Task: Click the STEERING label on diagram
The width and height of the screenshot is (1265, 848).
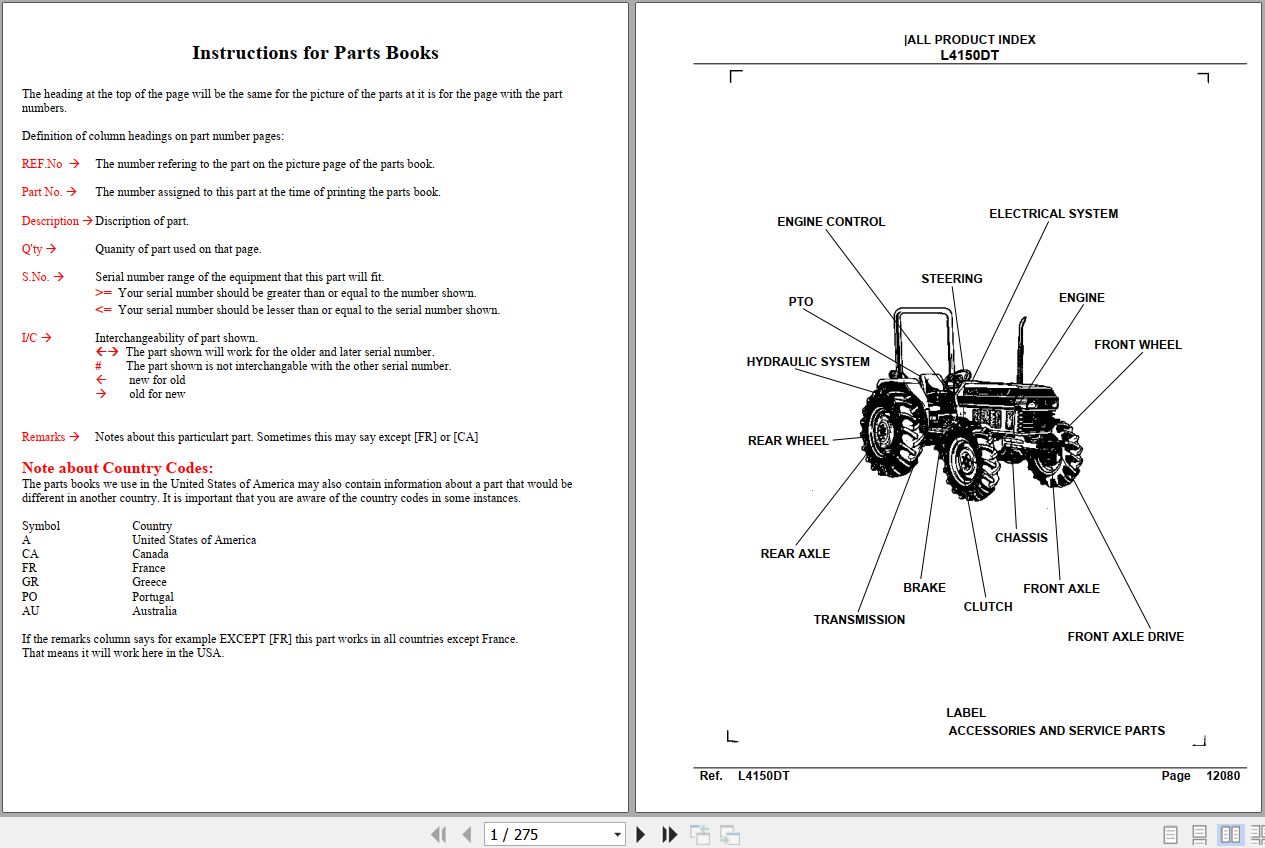Action: 951,279
